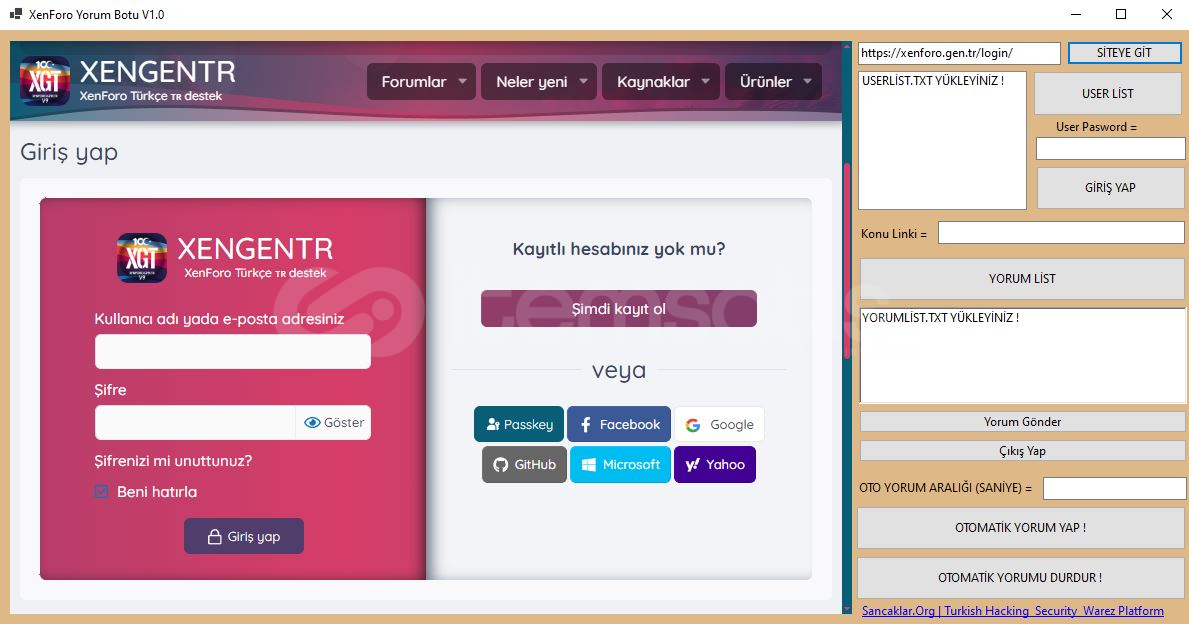The width and height of the screenshot is (1189, 624).
Task: Open the Kaynaklar menu
Action: pyautogui.click(x=654, y=81)
